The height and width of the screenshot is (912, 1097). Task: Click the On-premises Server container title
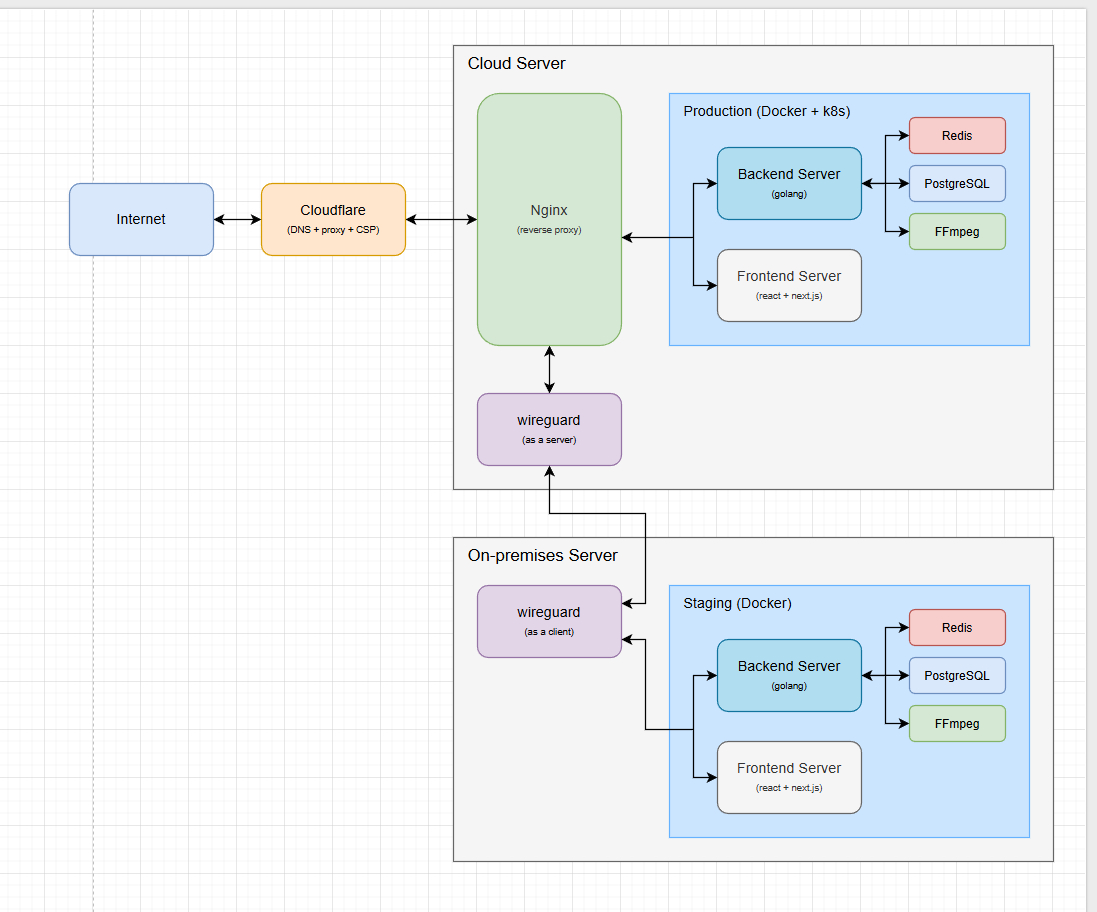click(542, 556)
